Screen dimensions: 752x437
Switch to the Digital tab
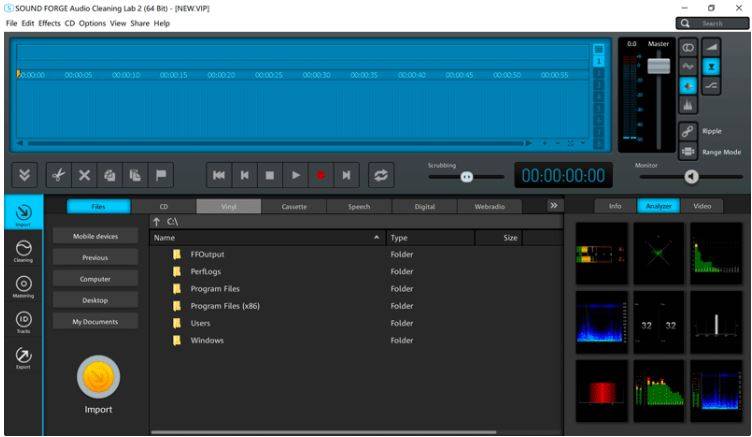424,207
